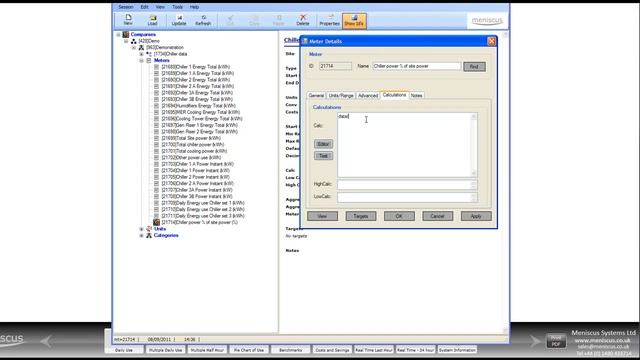Click the Calc box vertical scrollbar
This screenshot has width=640, height=360.
(473, 145)
